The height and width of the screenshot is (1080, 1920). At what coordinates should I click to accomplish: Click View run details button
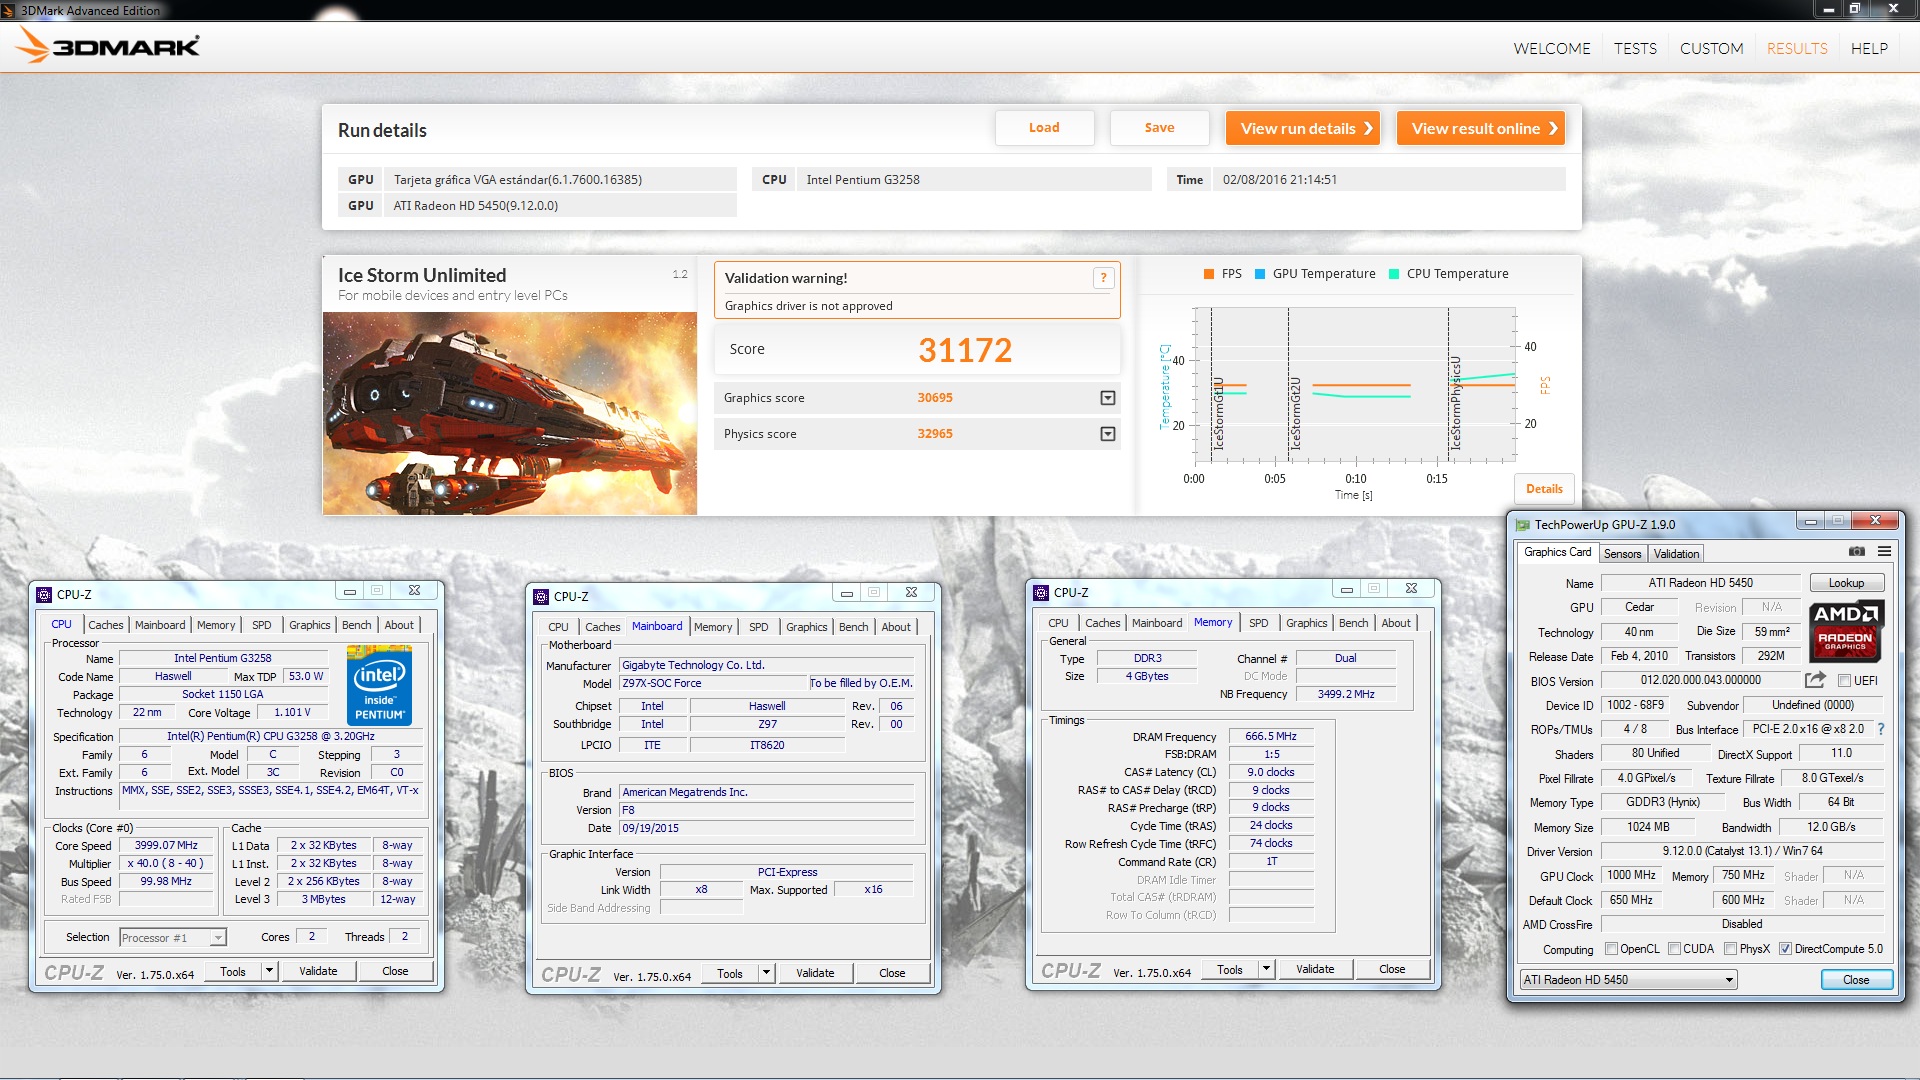1303,128
